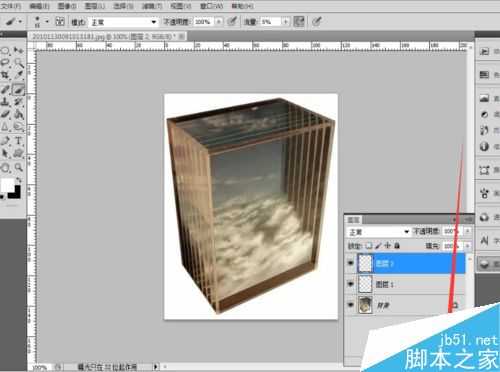Open the 文件(F) menu
This screenshot has height=372, width=500.
pos(11,6)
